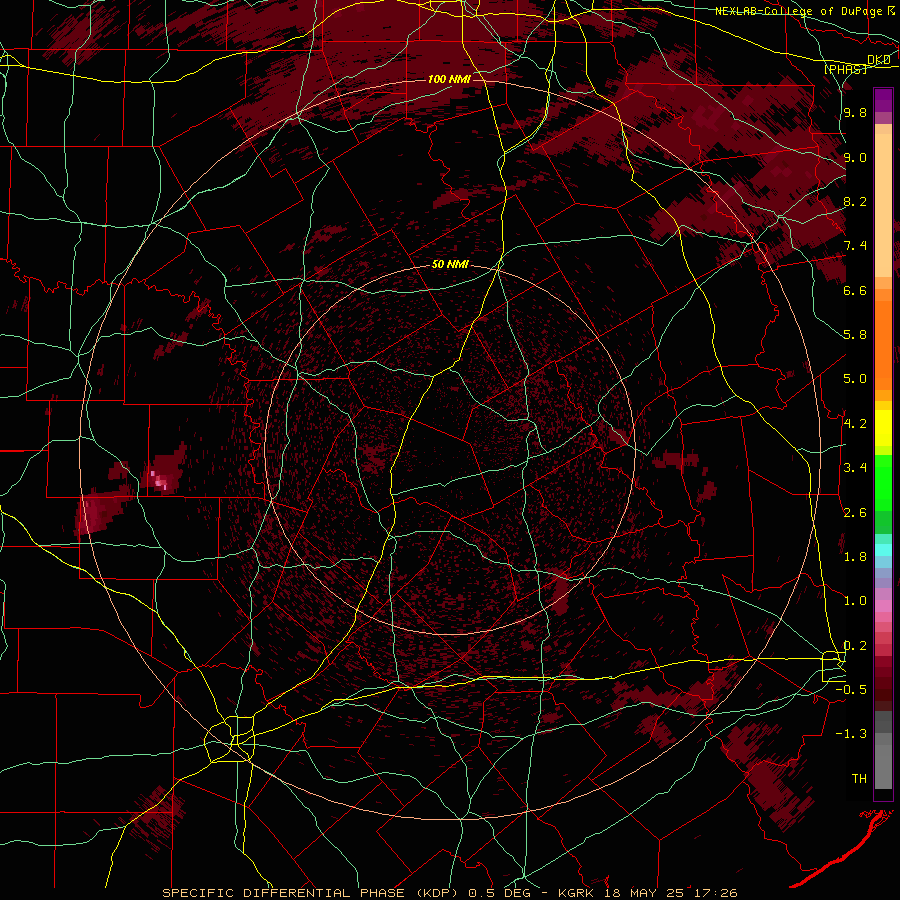Click the 3.4 value on the scale
Screen dimensions: 900x900
point(855,468)
